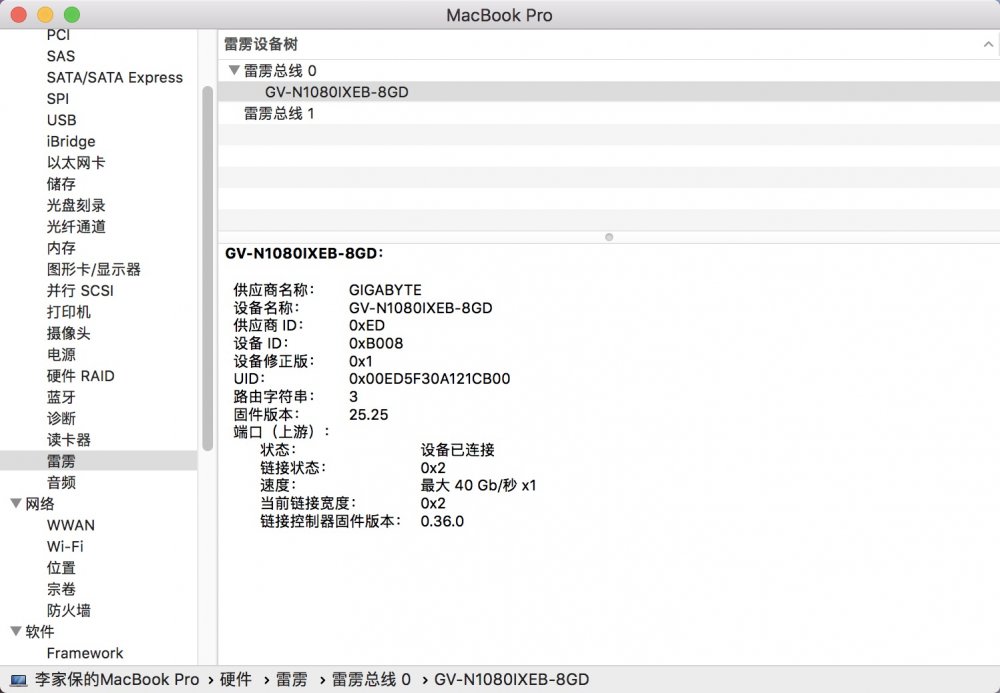
Task: Select the 网络 category label
Action: [x=40, y=504]
